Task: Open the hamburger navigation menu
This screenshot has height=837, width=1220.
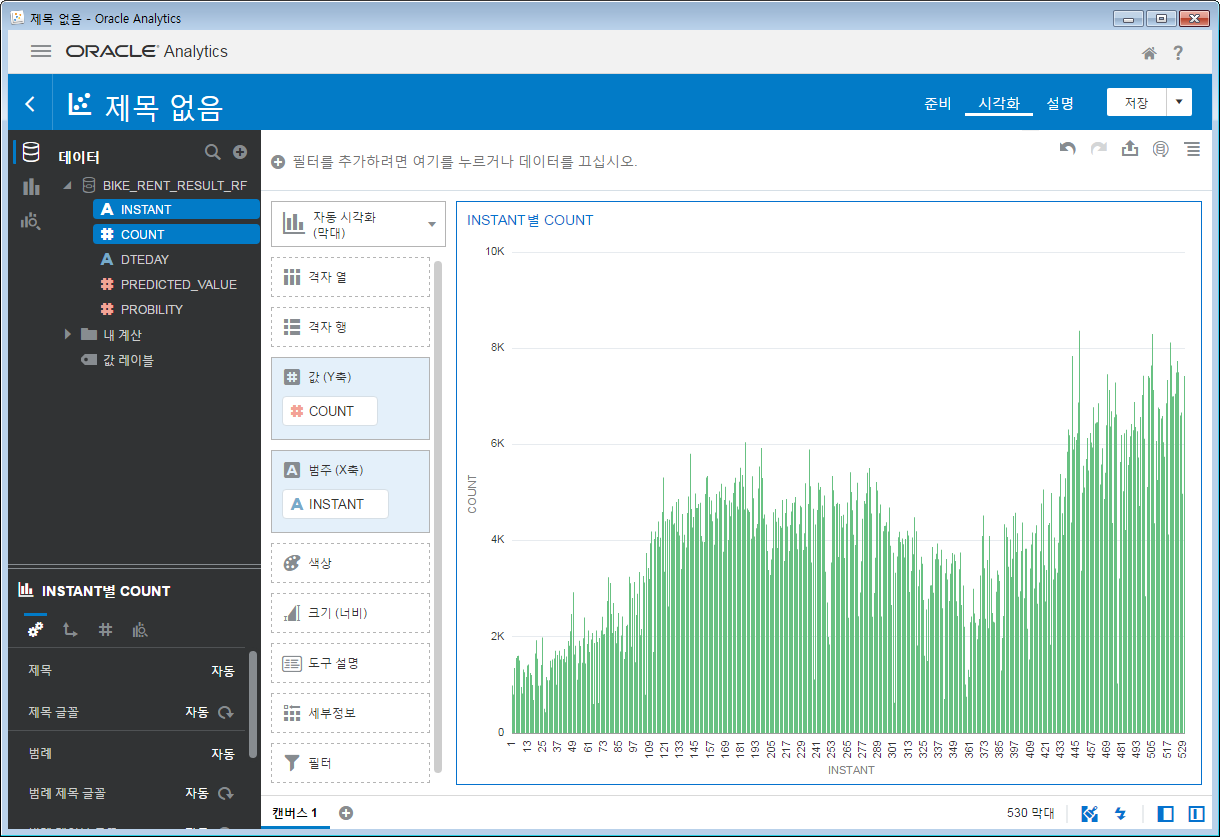Action: [41, 51]
